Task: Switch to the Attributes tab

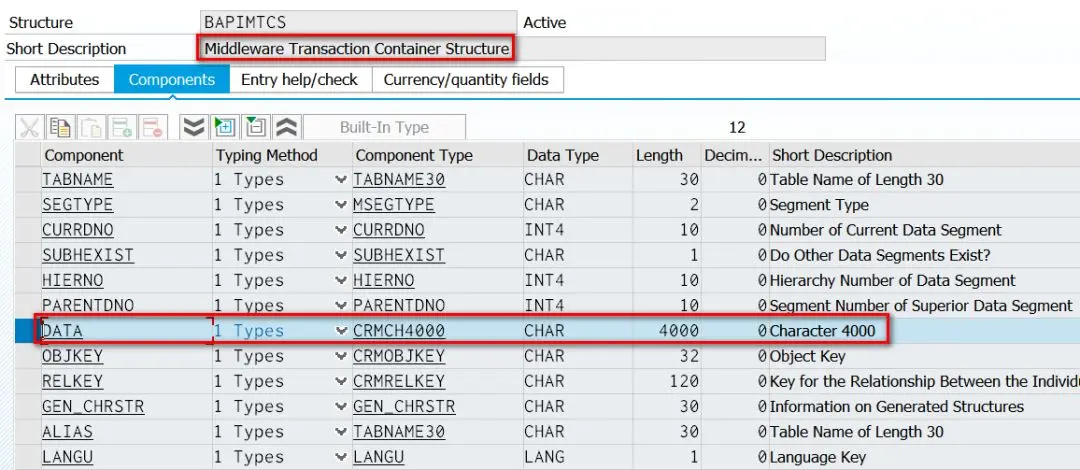Action: point(65,80)
